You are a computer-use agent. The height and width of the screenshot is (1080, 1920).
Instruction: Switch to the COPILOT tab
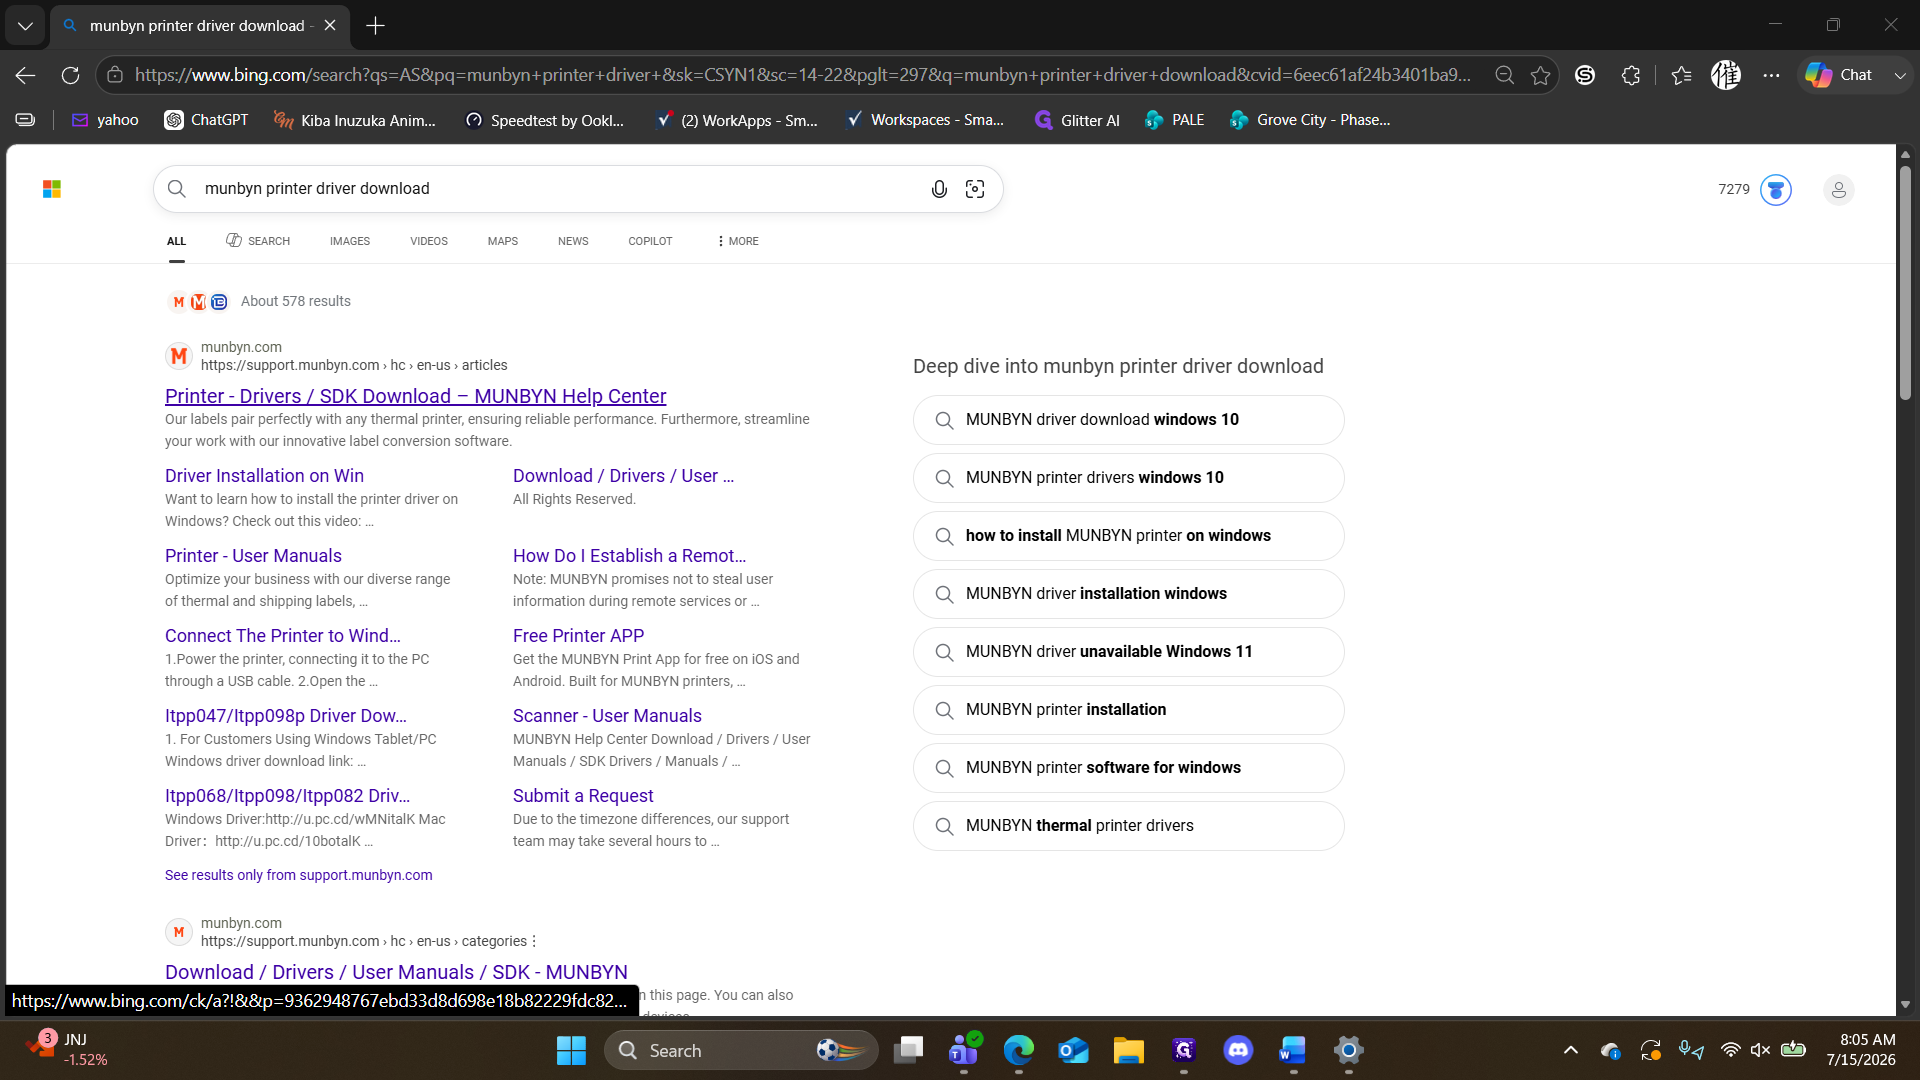coord(650,241)
